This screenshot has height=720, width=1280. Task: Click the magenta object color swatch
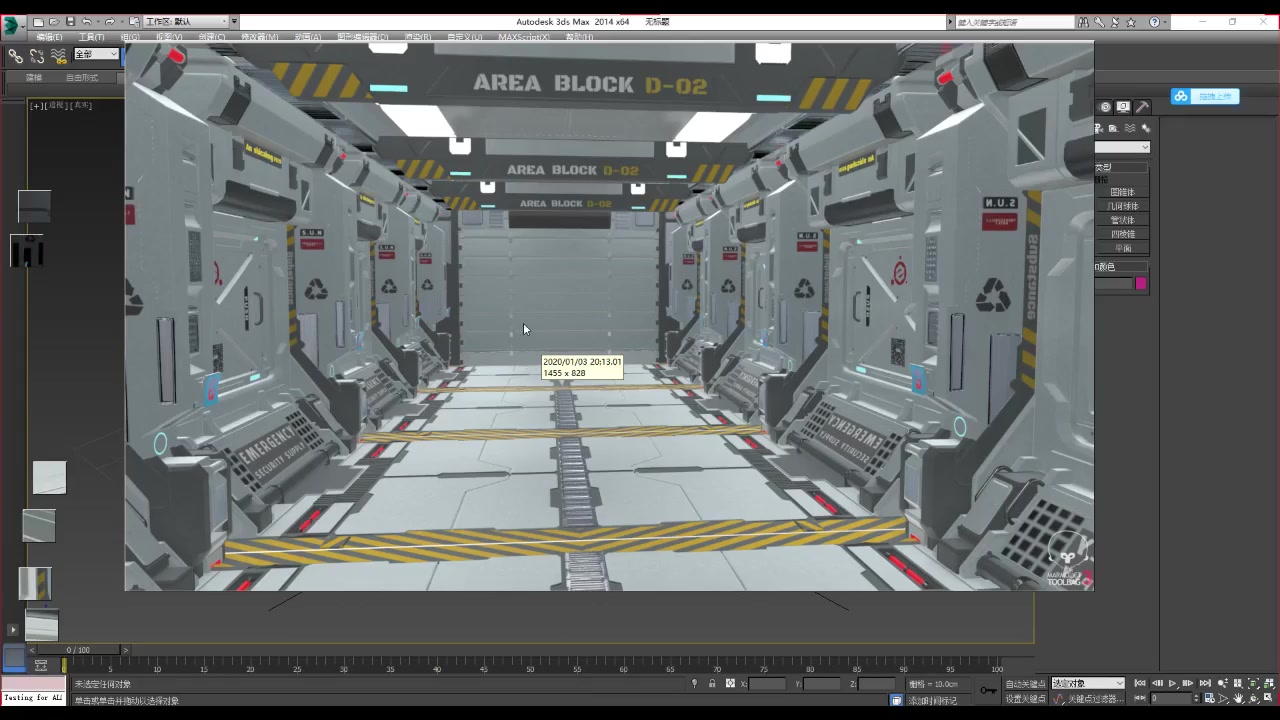point(1141,284)
